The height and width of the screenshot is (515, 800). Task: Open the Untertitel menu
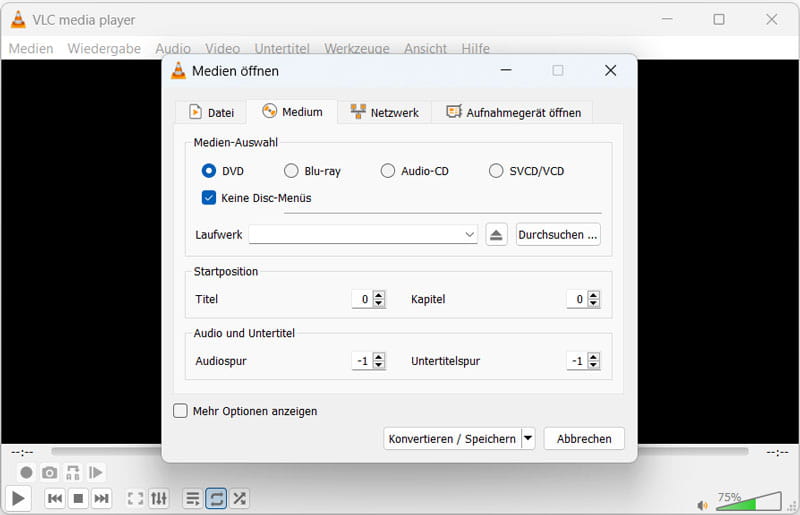click(282, 48)
